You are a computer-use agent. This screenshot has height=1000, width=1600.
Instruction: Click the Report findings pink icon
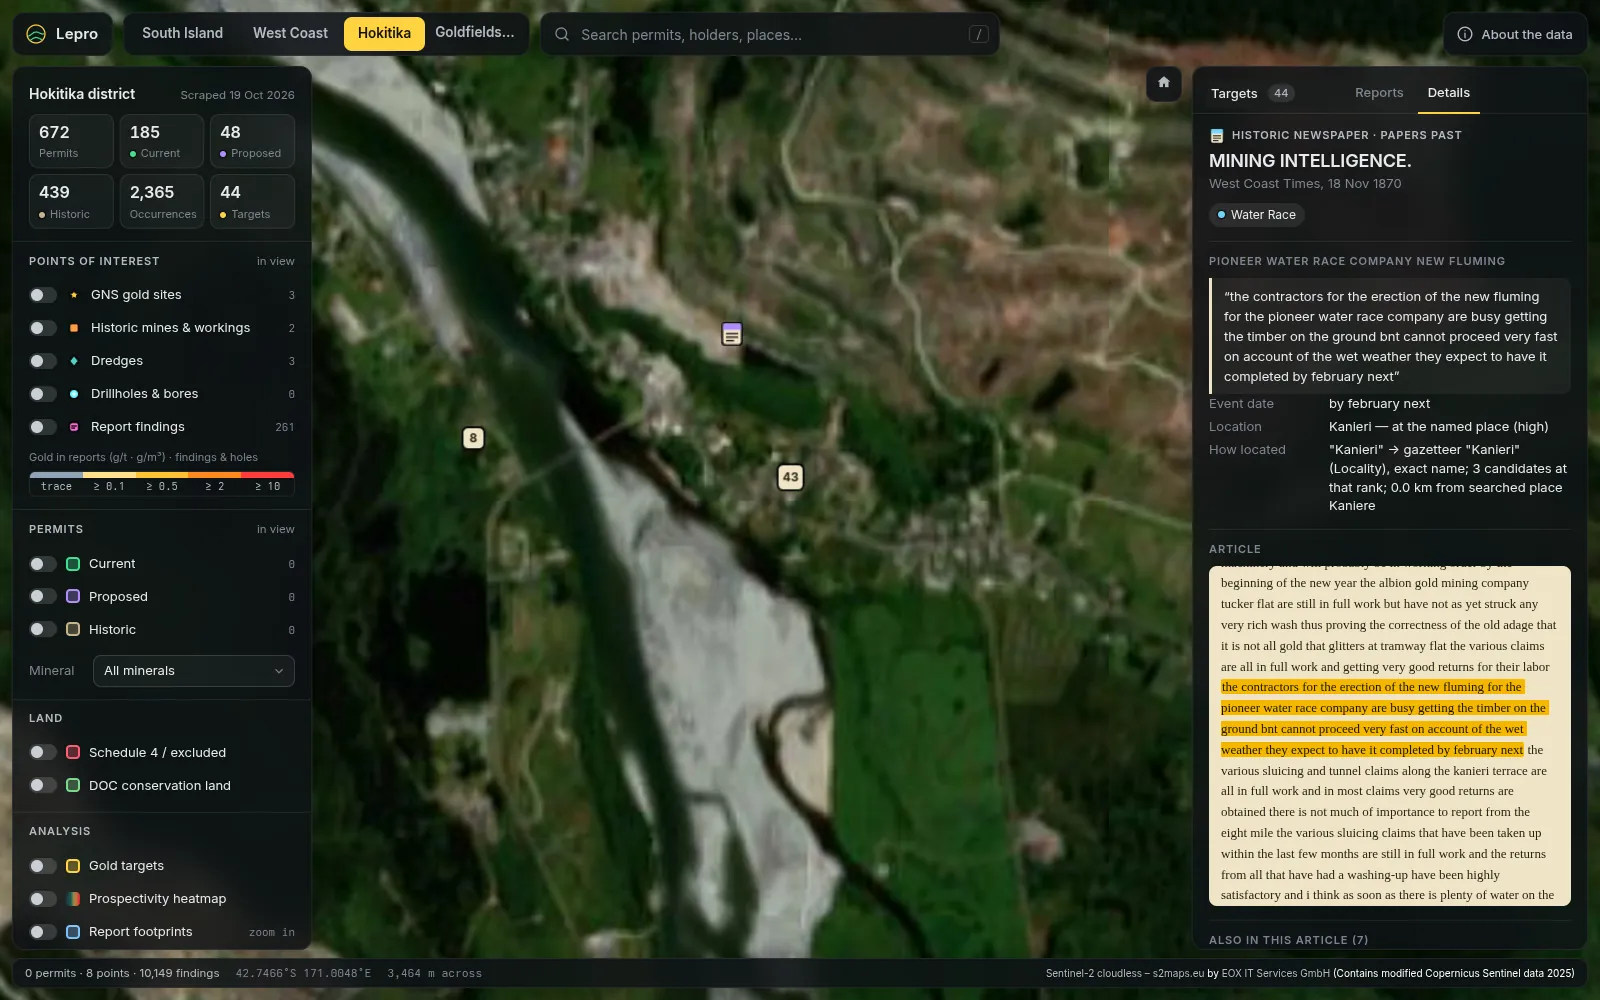coord(74,427)
